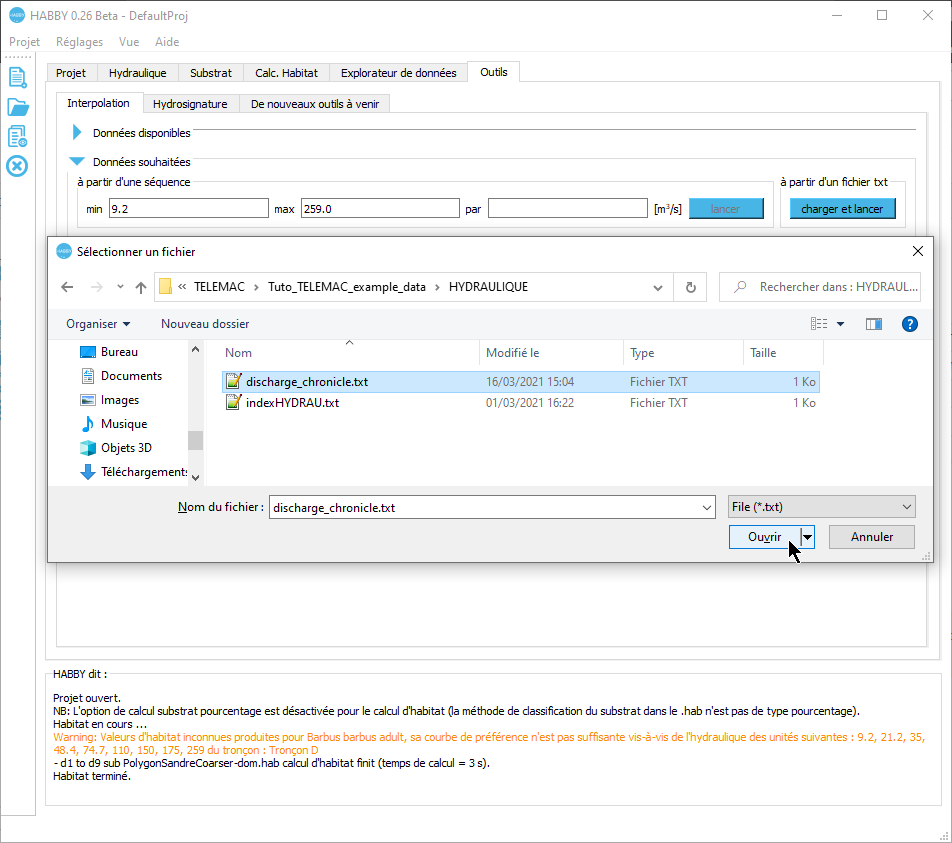This screenshot has height=843, width=952.
Task: Open the Réglages menu
Action: coord(79,42)
